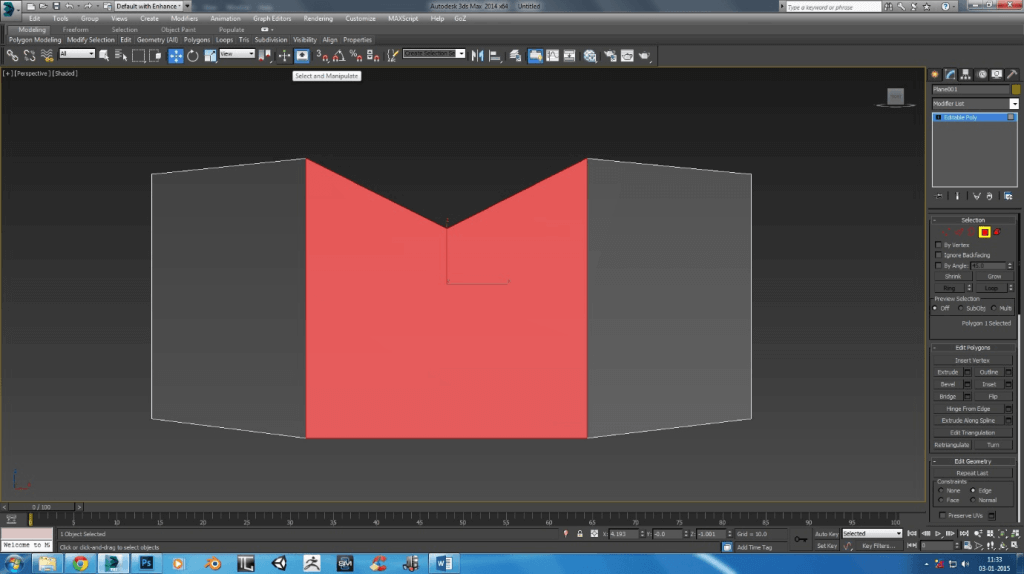1024x574 pixels.
Task: Activate the Select and Move tool
Action: tap(176, 56)
